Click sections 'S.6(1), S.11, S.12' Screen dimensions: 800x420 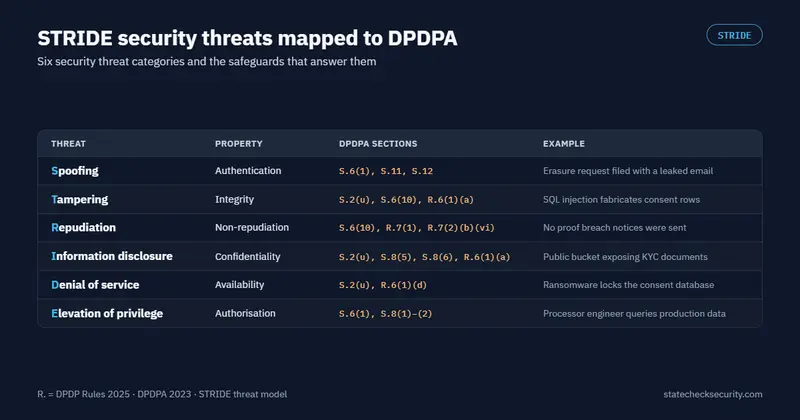coord(386,171)
